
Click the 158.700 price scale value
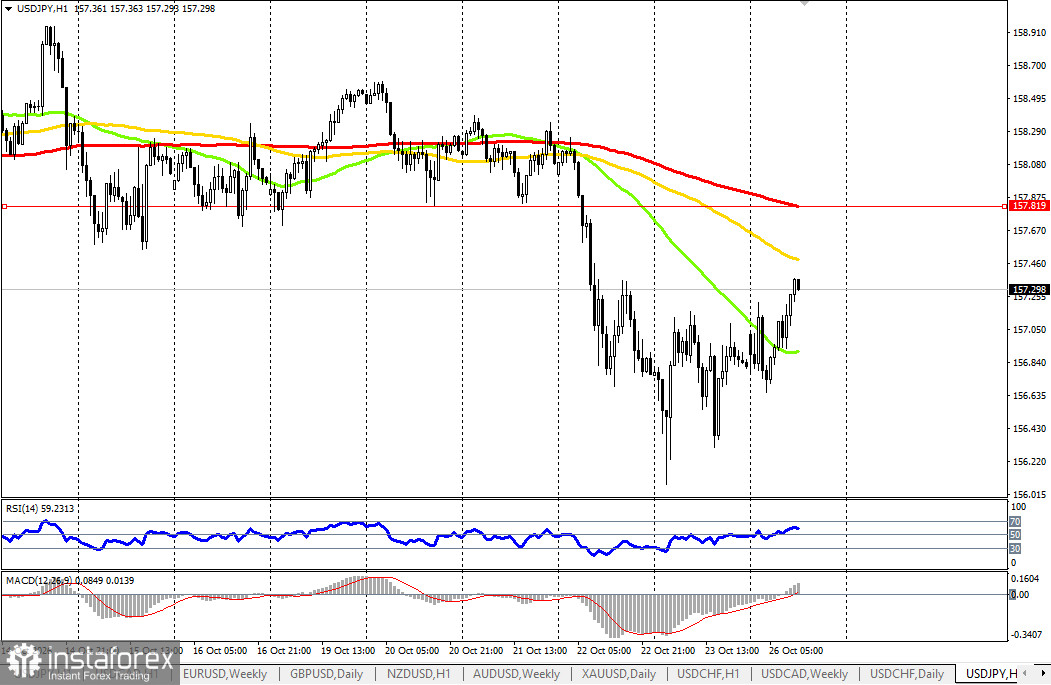click(x=1030, y=66)
